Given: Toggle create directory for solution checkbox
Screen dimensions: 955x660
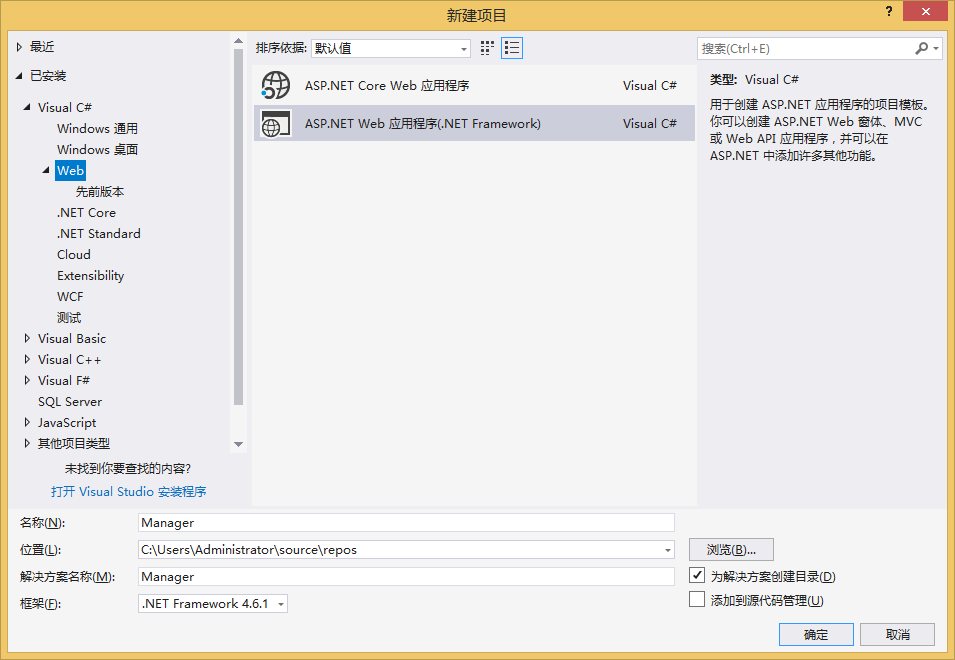Looking at the screenshot, I should click(x=697, y=575).
